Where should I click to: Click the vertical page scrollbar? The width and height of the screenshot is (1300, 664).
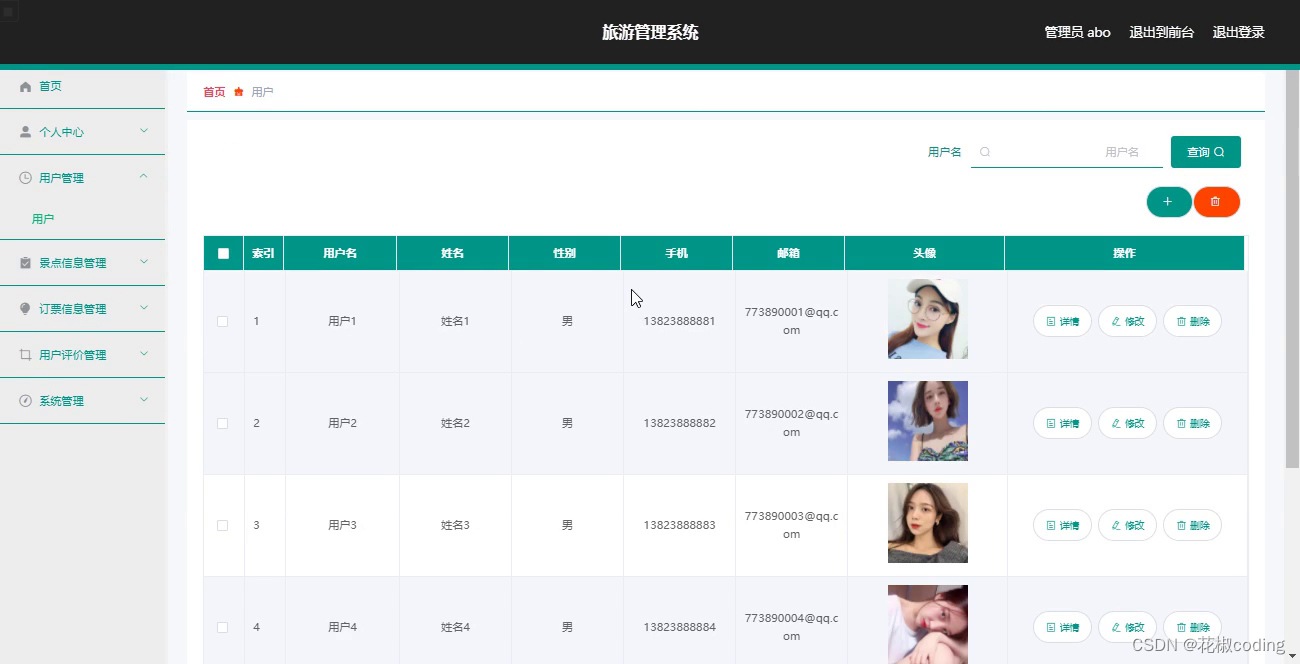[1292, 268]
